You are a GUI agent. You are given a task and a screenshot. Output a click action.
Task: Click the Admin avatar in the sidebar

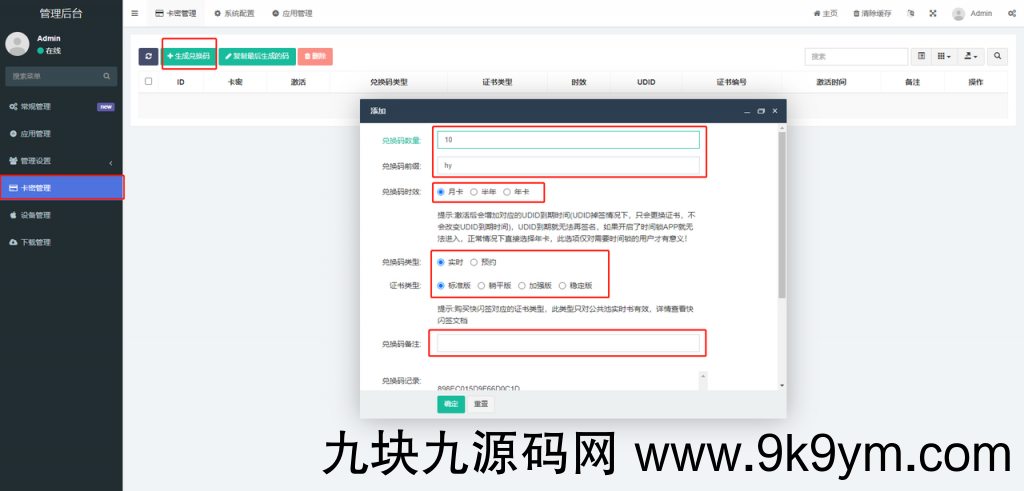[17, 44]
